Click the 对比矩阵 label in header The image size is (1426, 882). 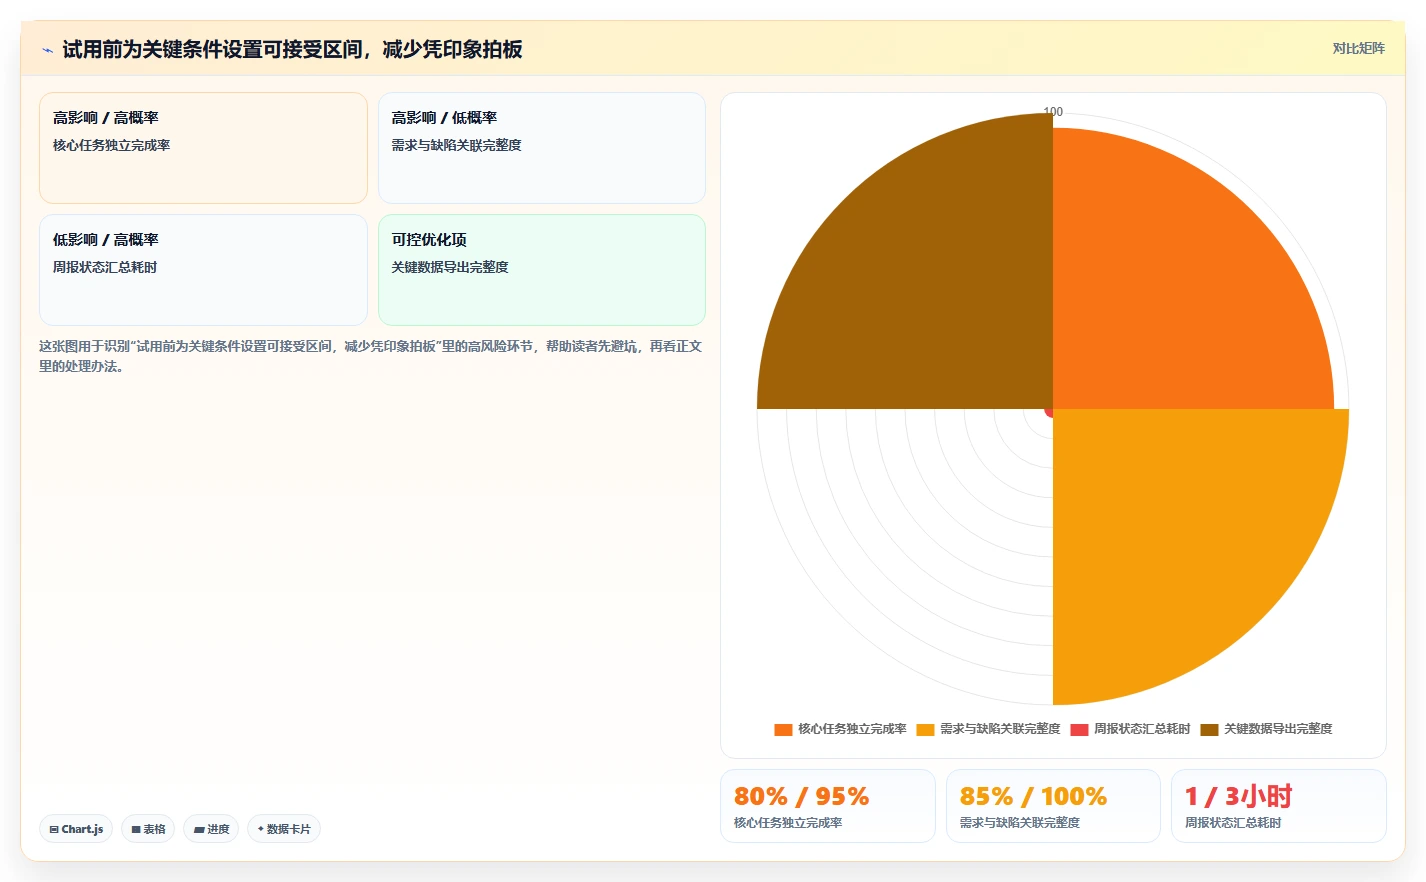click(x=1358, y=48)
